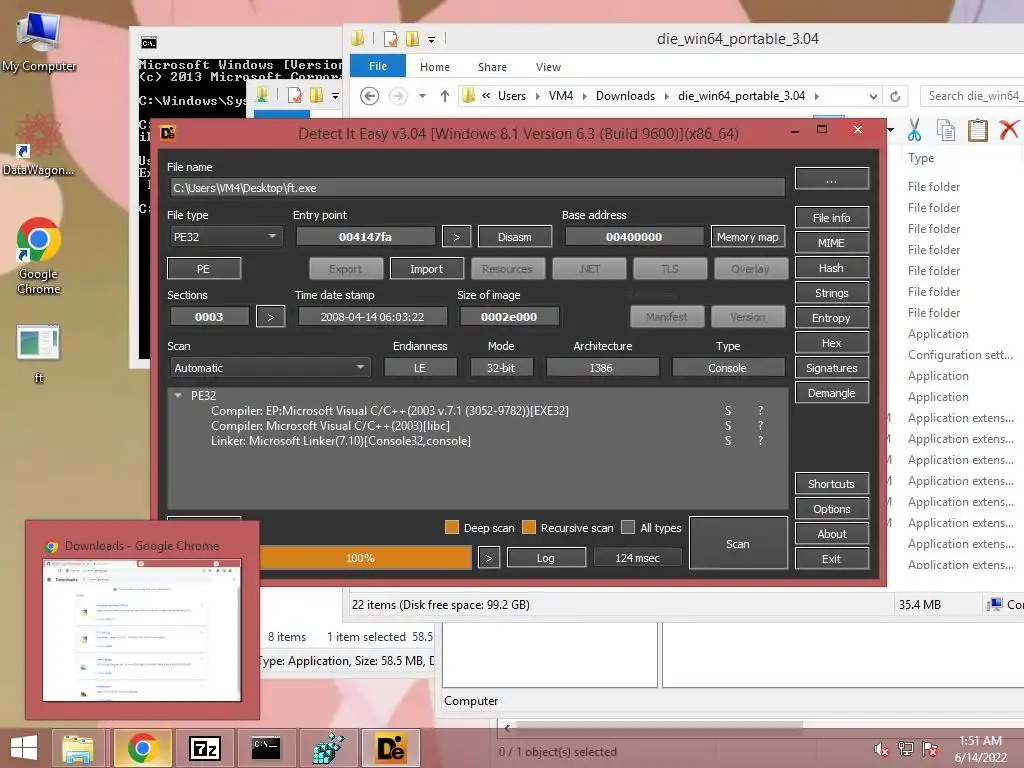Open Explorer recent locations dropdown arrow

pyautogui.click(x=423, y=96)
